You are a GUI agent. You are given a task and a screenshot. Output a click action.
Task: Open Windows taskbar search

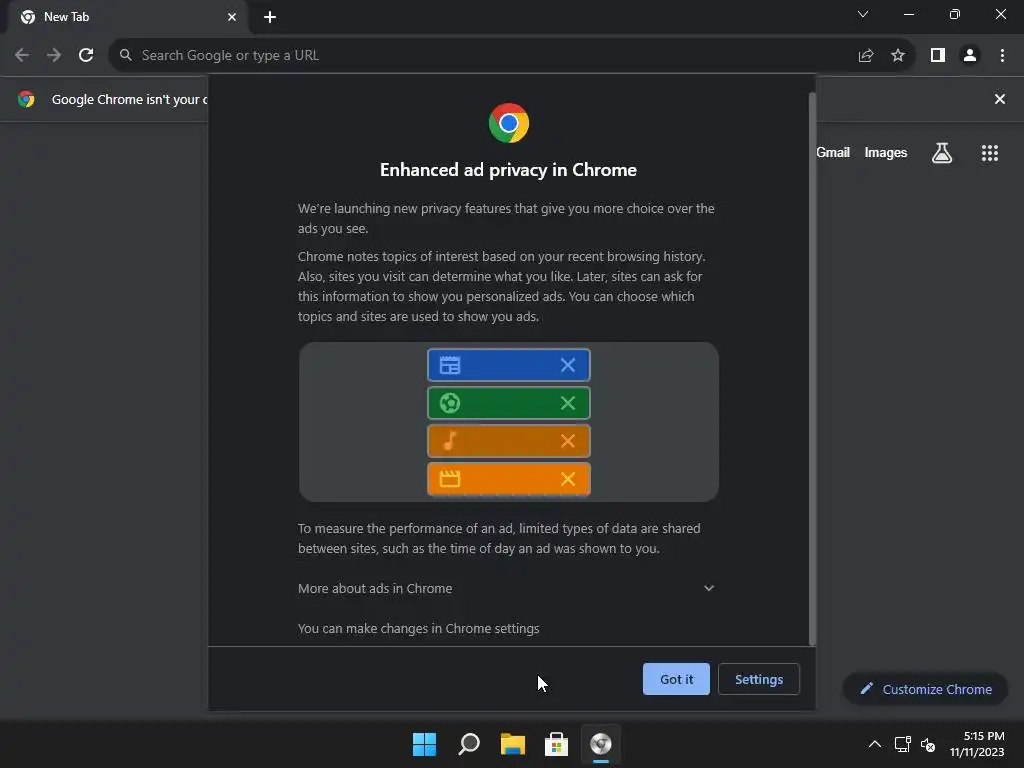[x=469, y=744]
